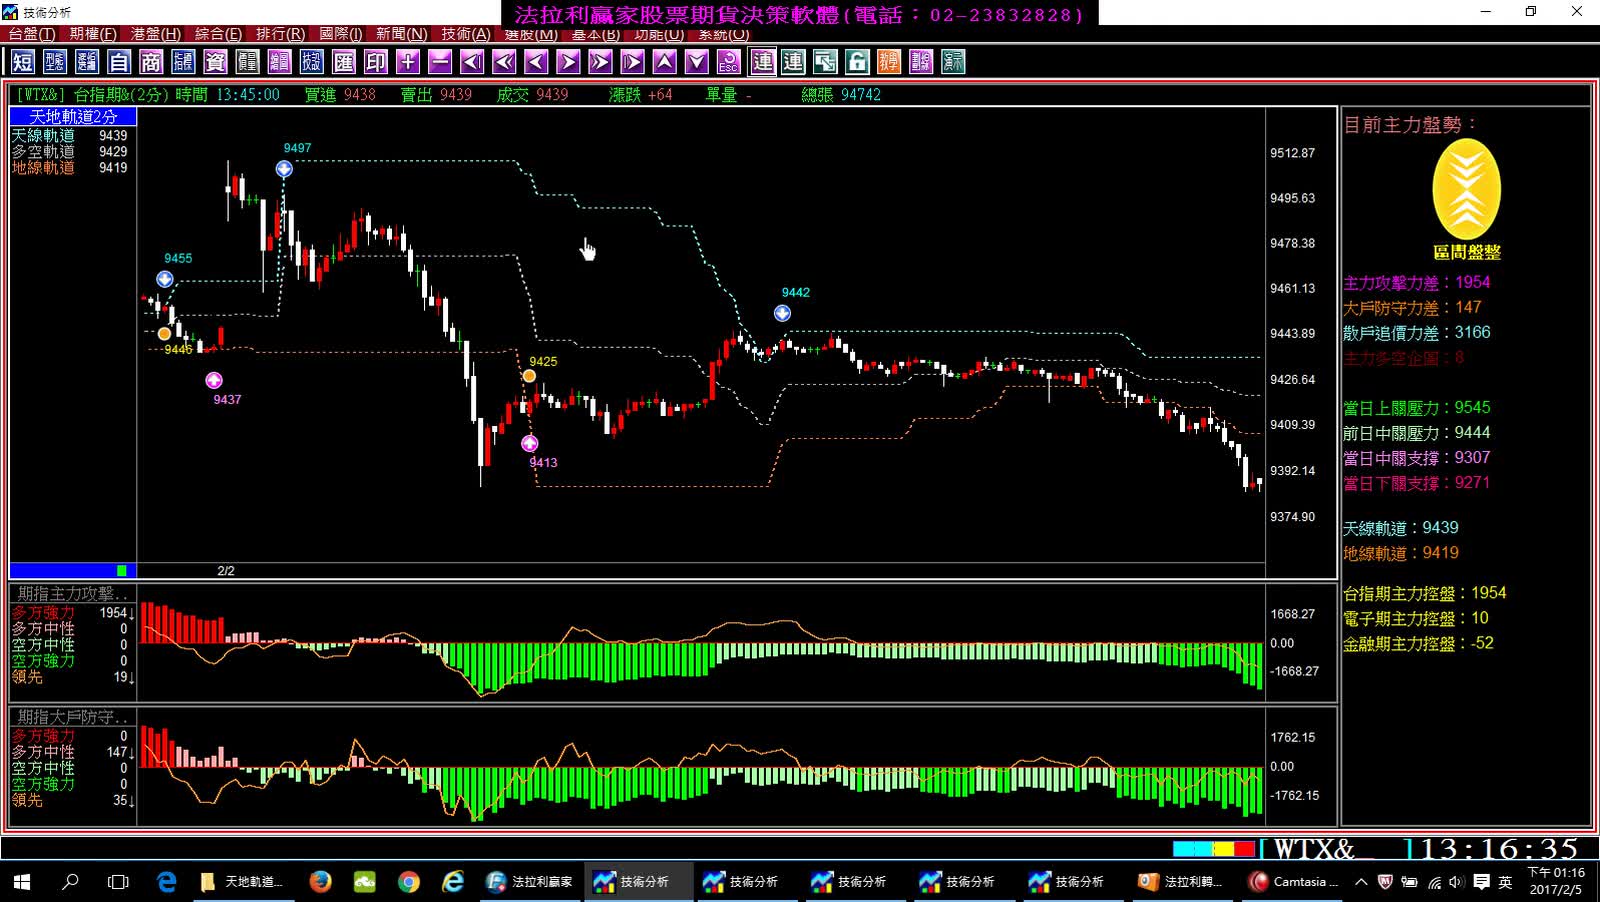This screenshot has height=902, width=1600.
Task: Click the up arrow toolbar button
Action: [x=665, y=62]
